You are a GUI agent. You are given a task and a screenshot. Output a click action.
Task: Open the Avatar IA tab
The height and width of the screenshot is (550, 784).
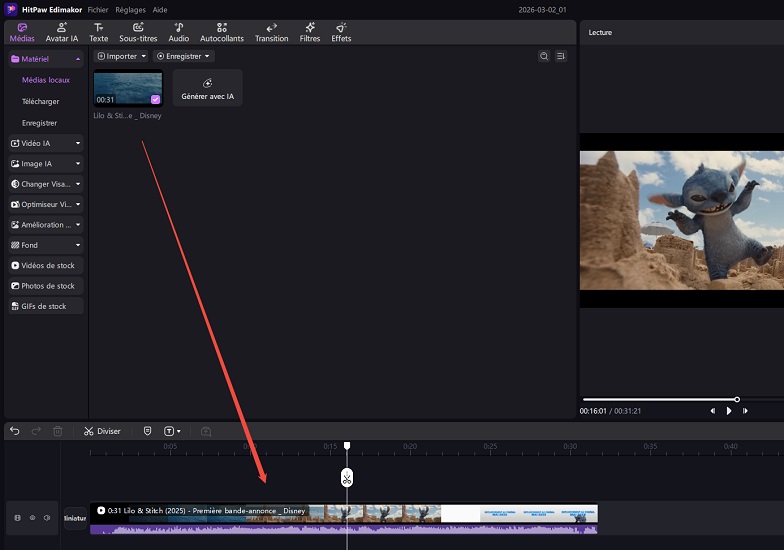(x=62, y=32)
